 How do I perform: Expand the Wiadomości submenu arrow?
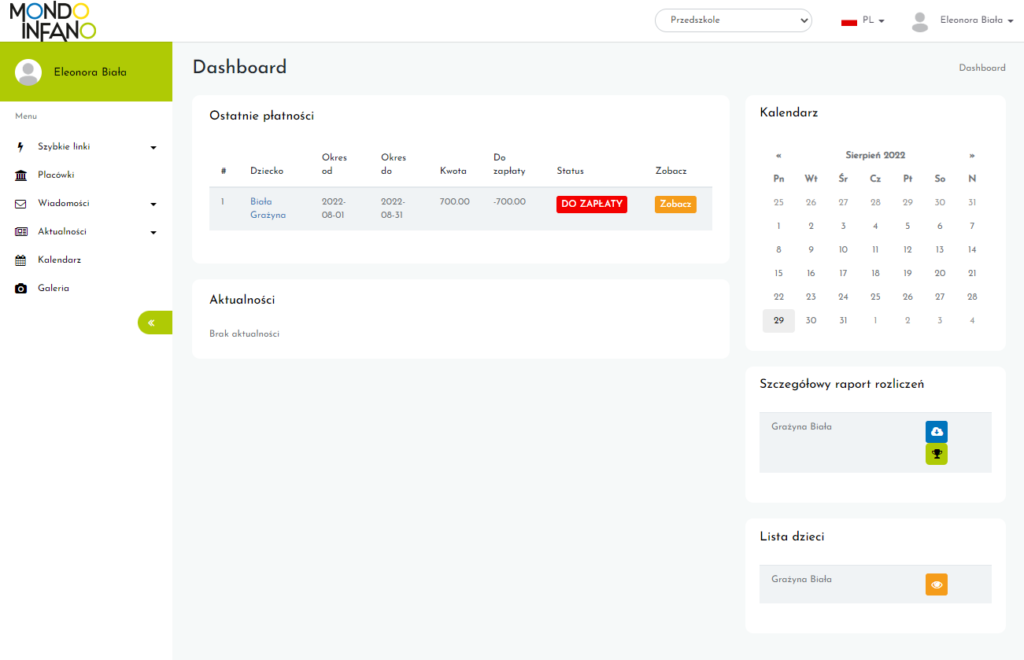[153, 204]
